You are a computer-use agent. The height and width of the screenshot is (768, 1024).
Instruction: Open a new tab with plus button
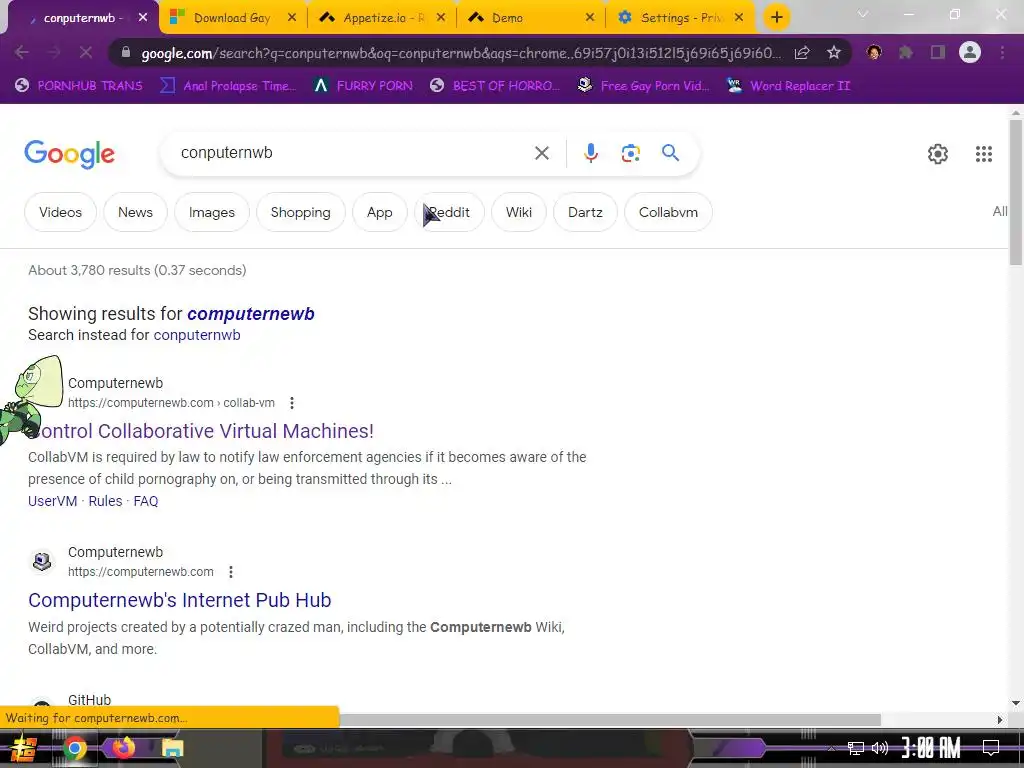(776, 18)
